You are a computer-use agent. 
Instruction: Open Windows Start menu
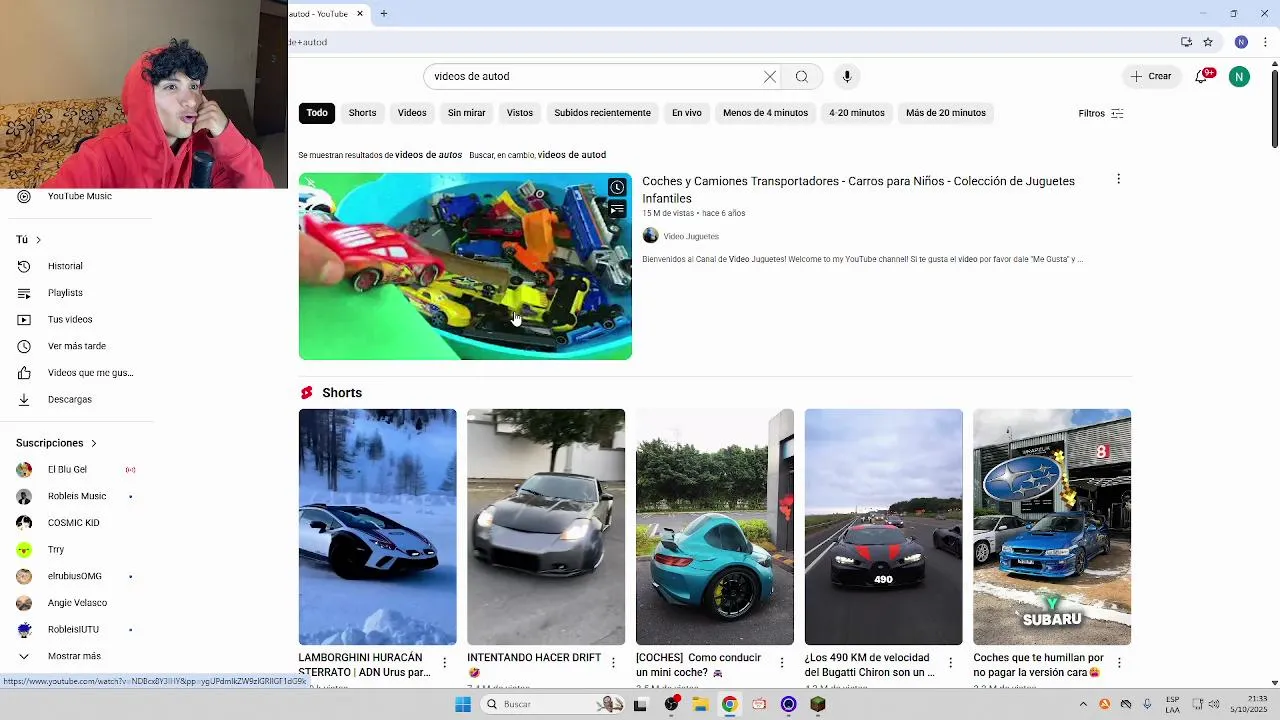coord(463,704)
